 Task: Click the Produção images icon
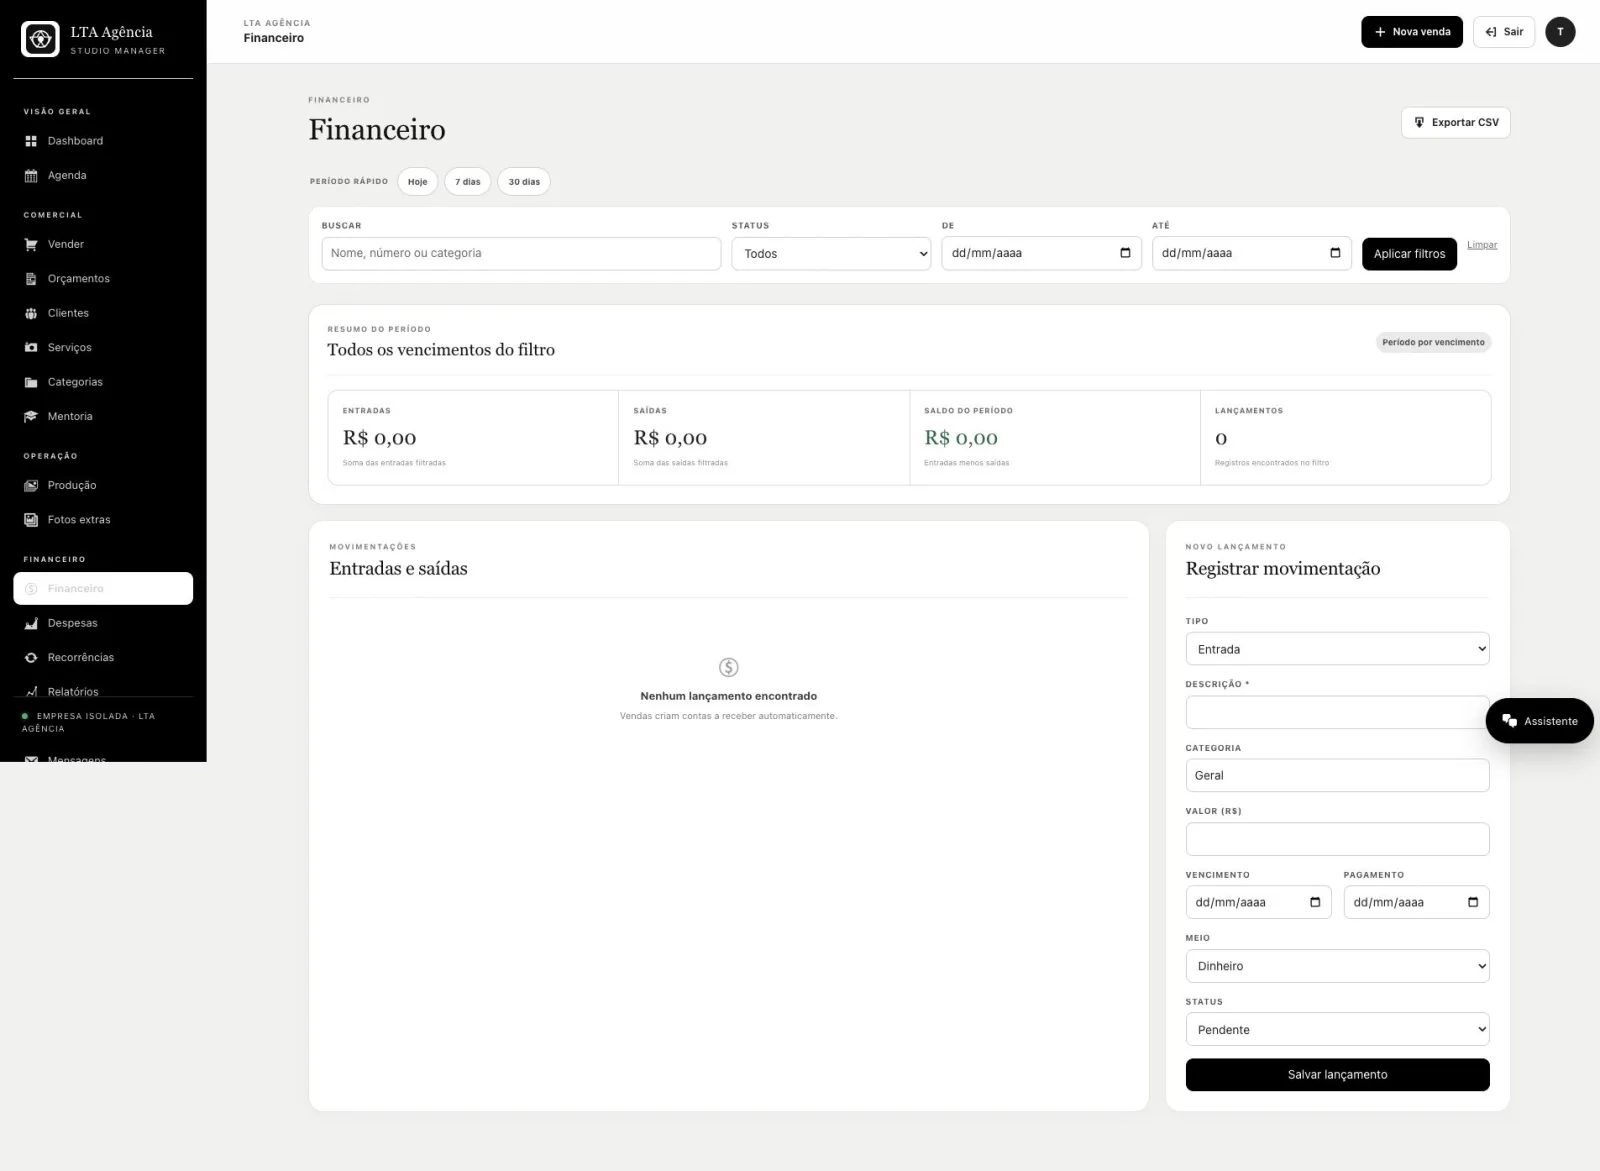31,486
